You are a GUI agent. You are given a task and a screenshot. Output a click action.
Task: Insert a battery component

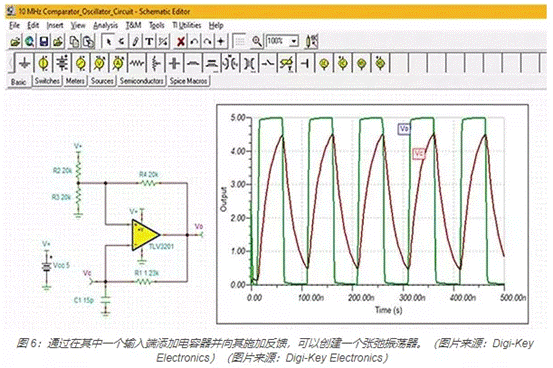point(62,64)
